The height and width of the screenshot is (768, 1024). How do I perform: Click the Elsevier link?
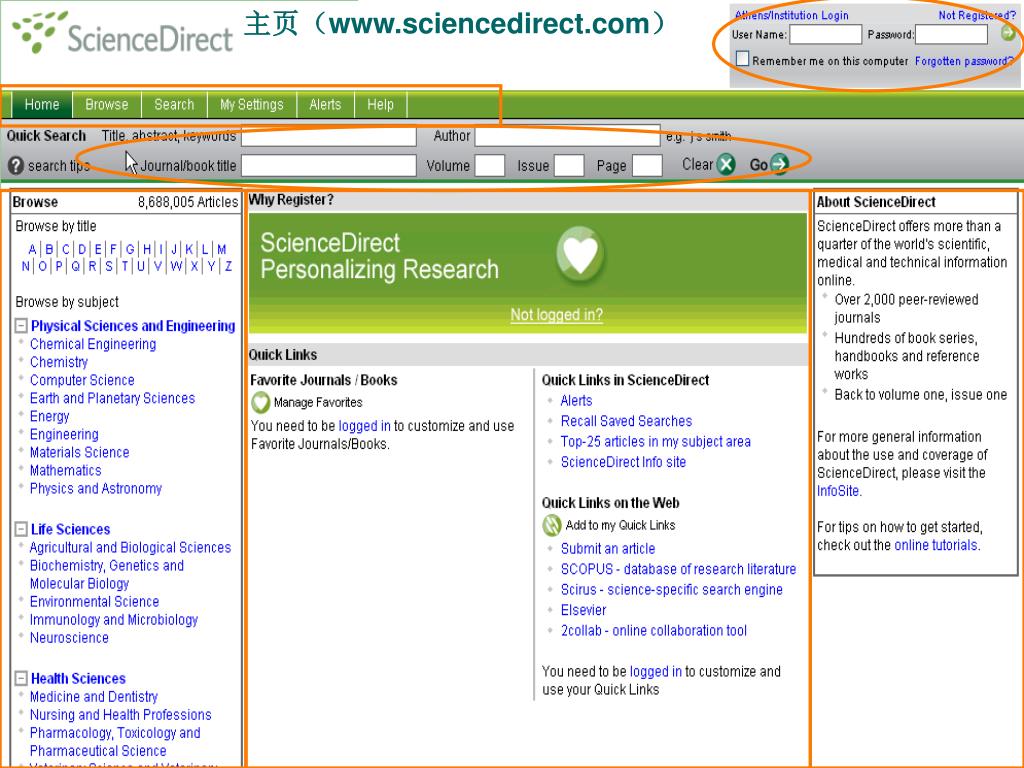click(583, 610)
